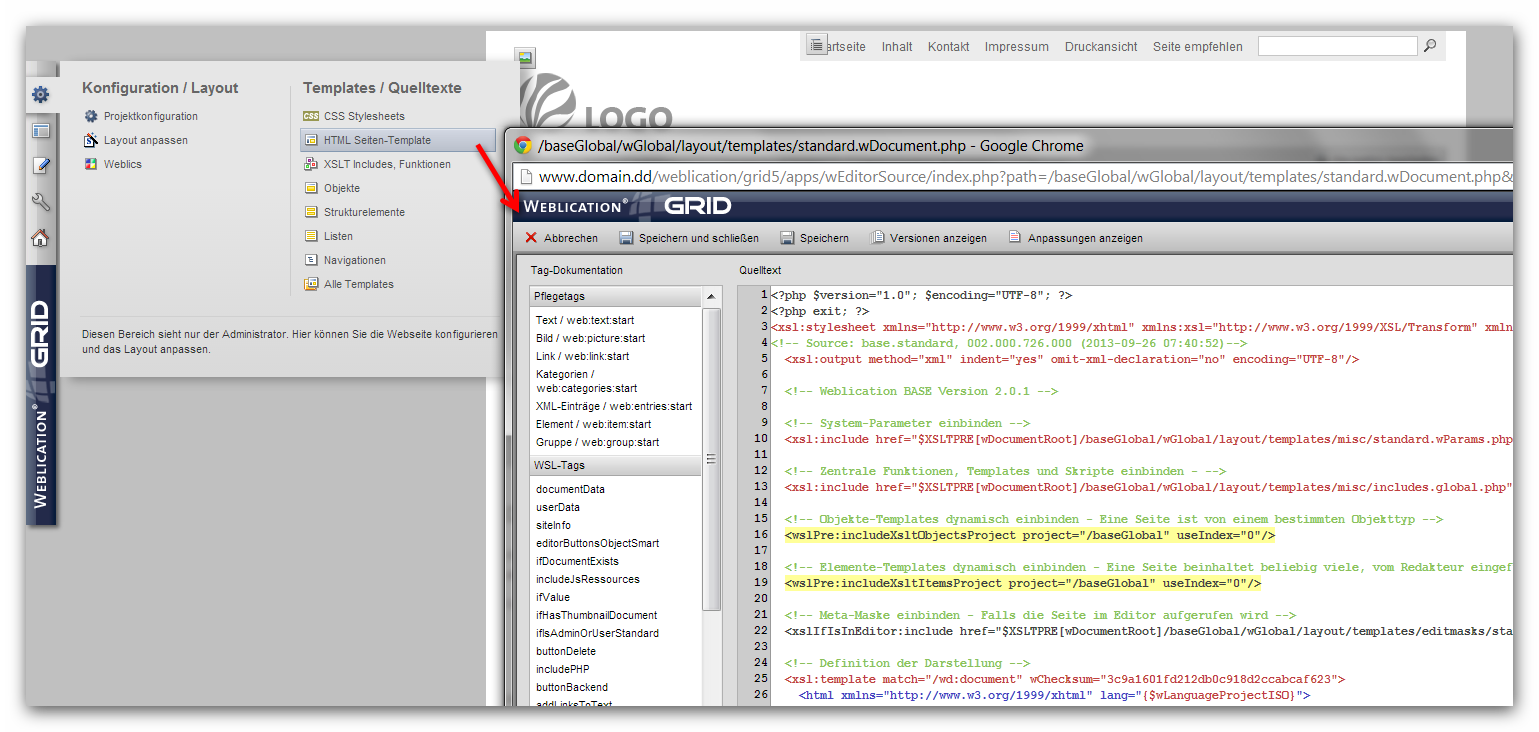Click the Versionen anzeigen document icon
Image resolution: width=1539 pixels, height=732 pixels.
[878, 238]
